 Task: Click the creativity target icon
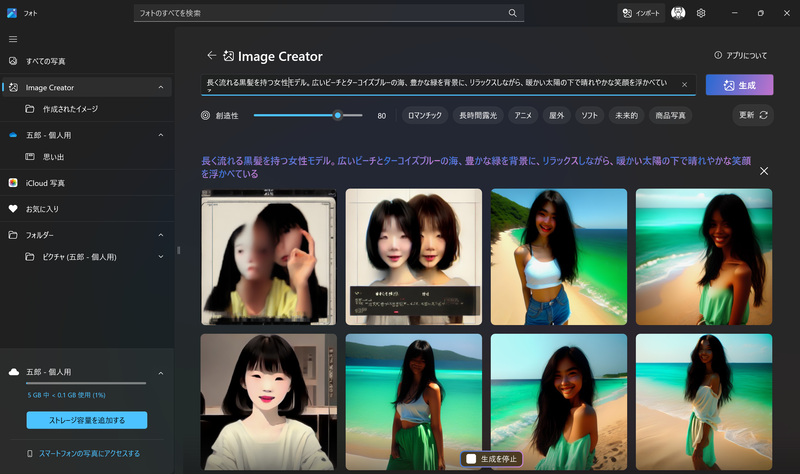[205, 115]
